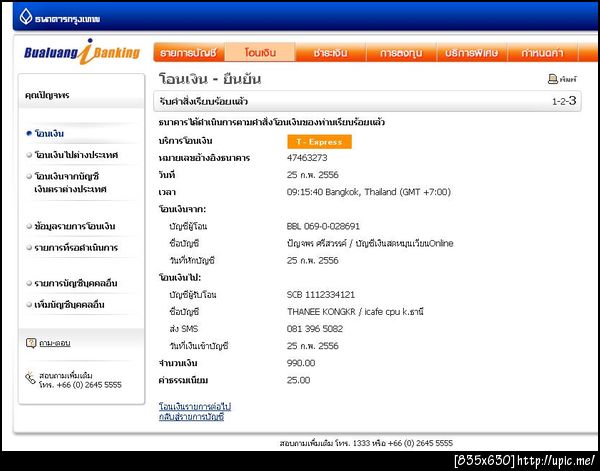Click the fee value 25.00
Screen dimensions: 600x471
point(298,380)
